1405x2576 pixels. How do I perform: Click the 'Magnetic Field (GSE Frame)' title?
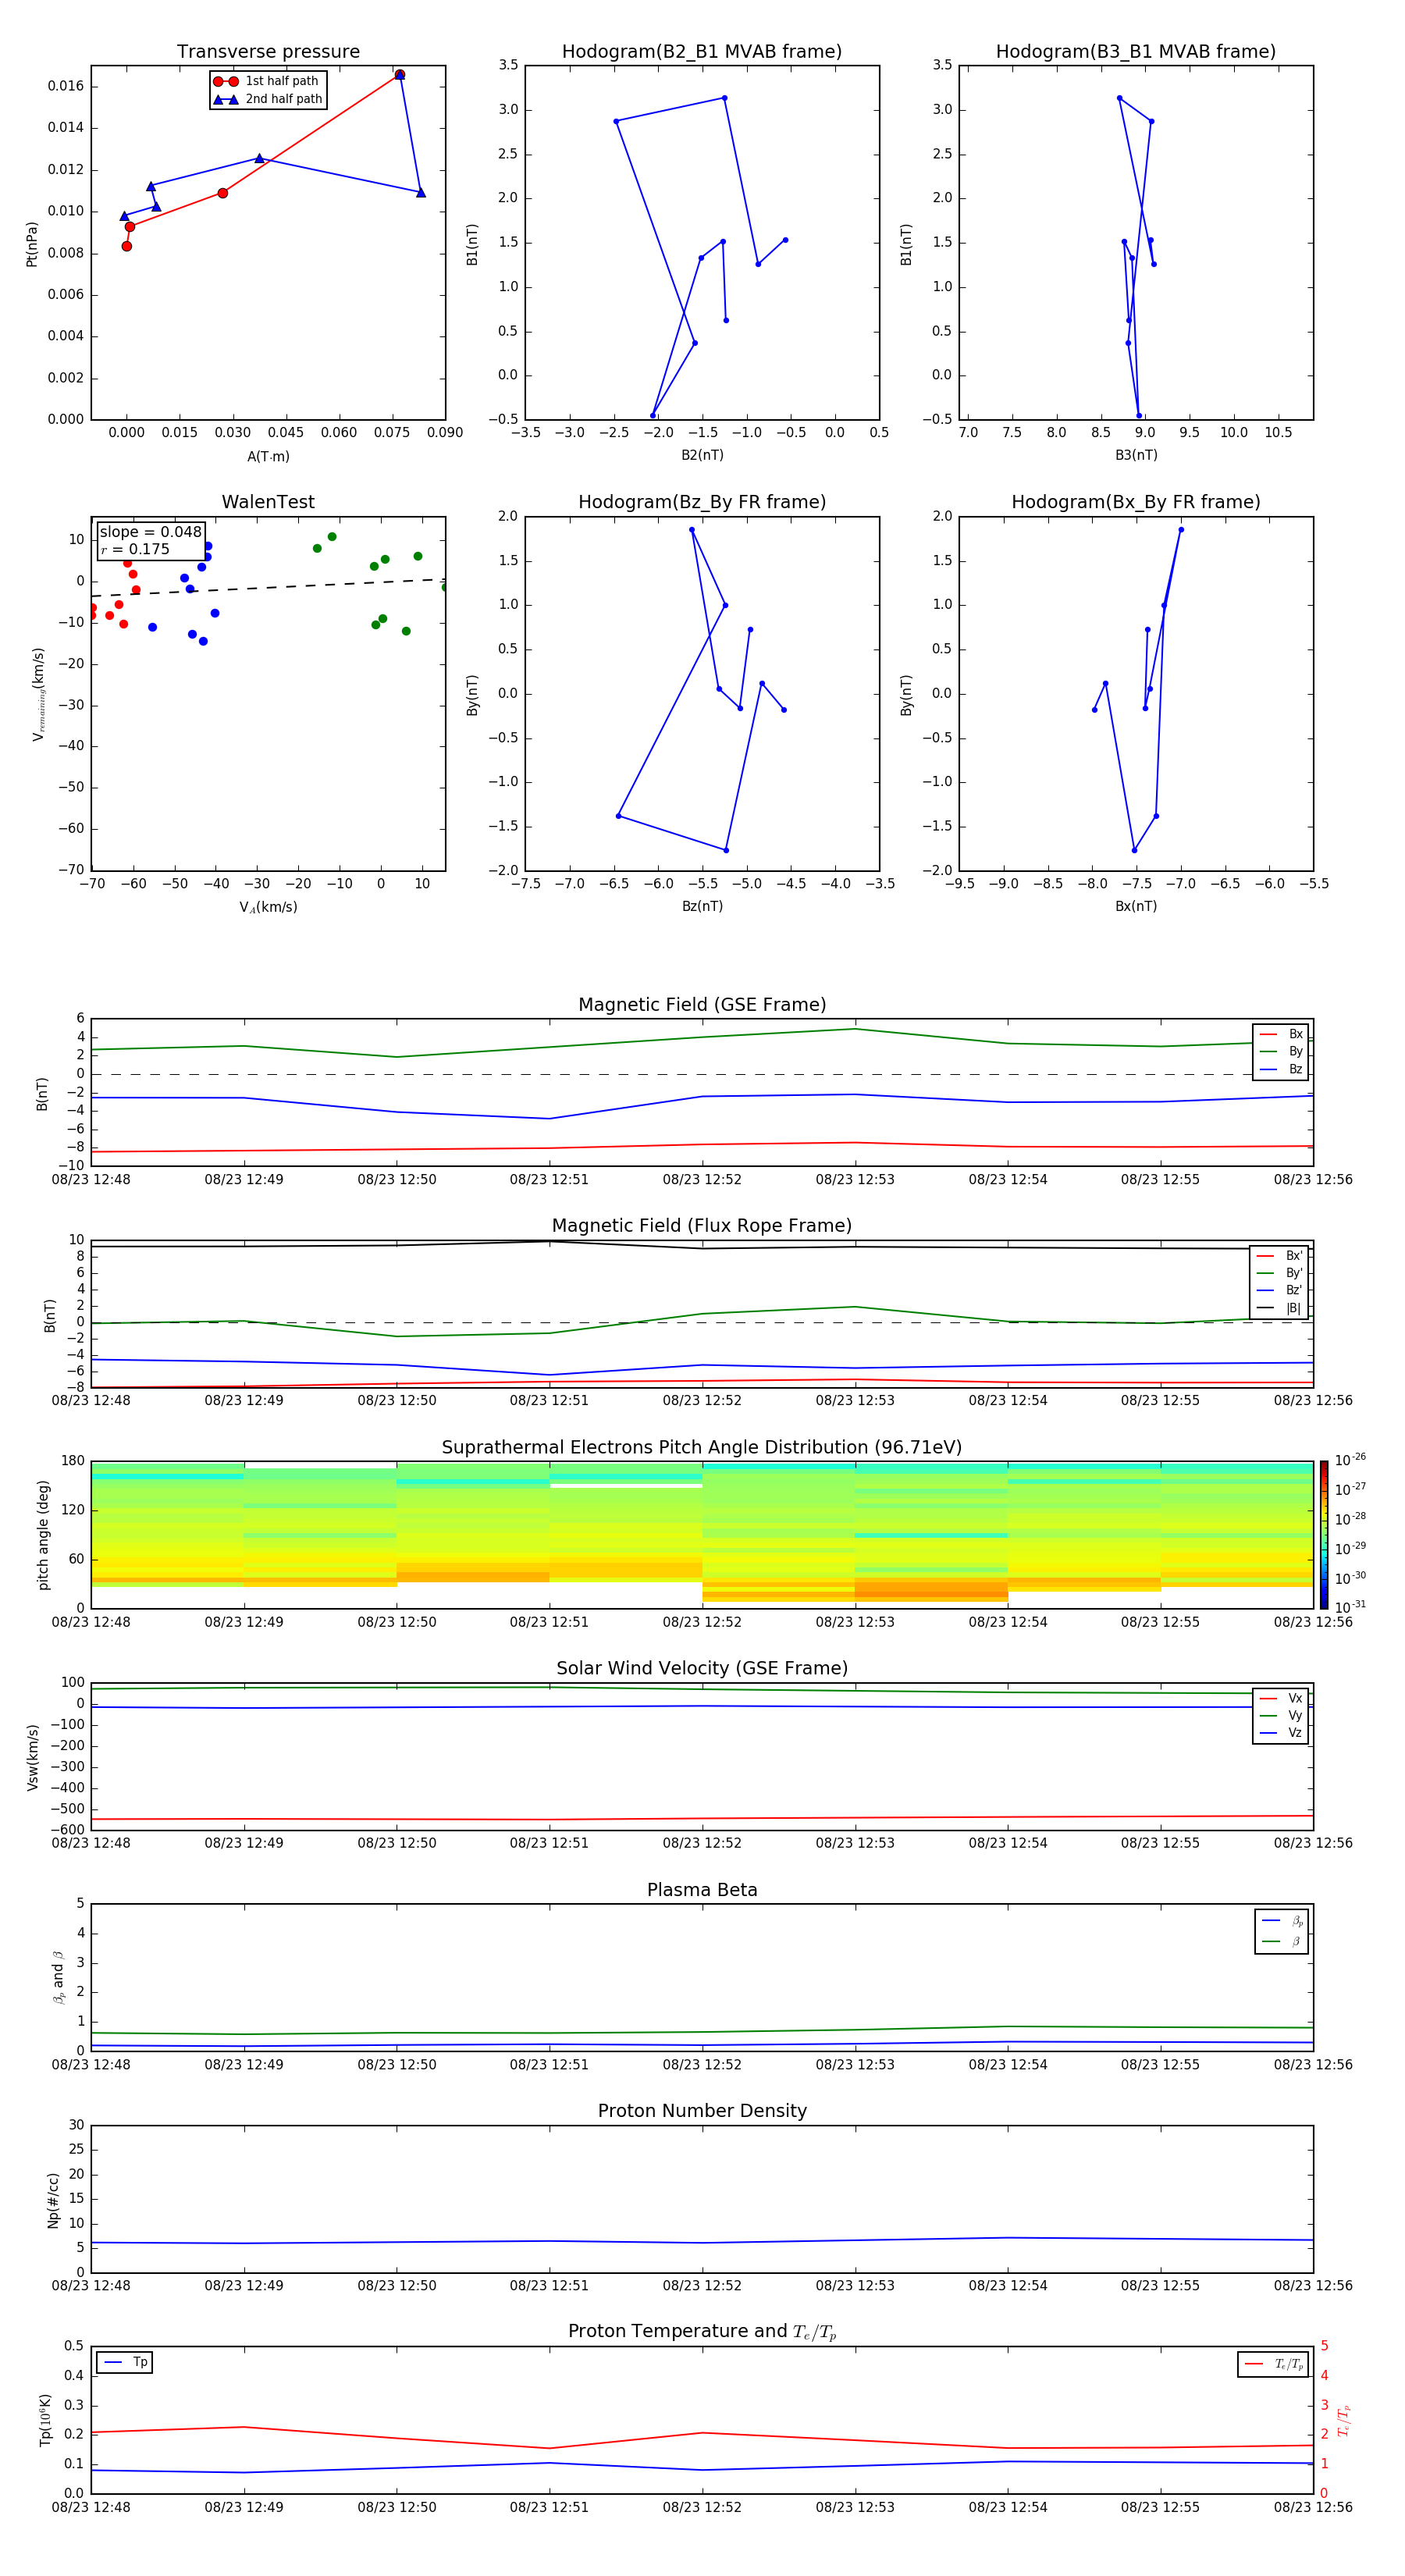[x=702, y=1005]
